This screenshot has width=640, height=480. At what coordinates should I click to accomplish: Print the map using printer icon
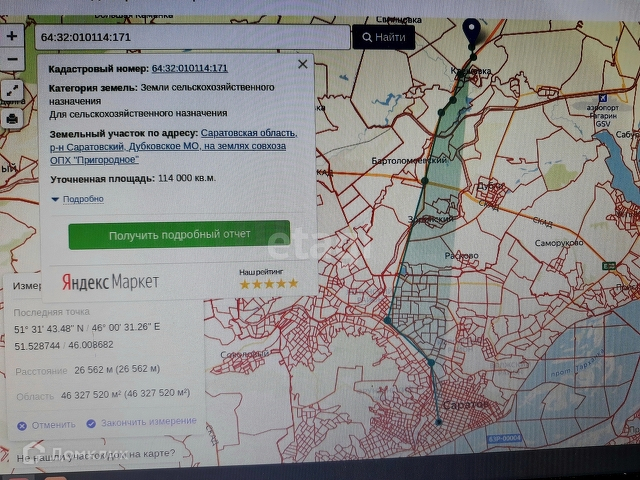click(12, 119)
